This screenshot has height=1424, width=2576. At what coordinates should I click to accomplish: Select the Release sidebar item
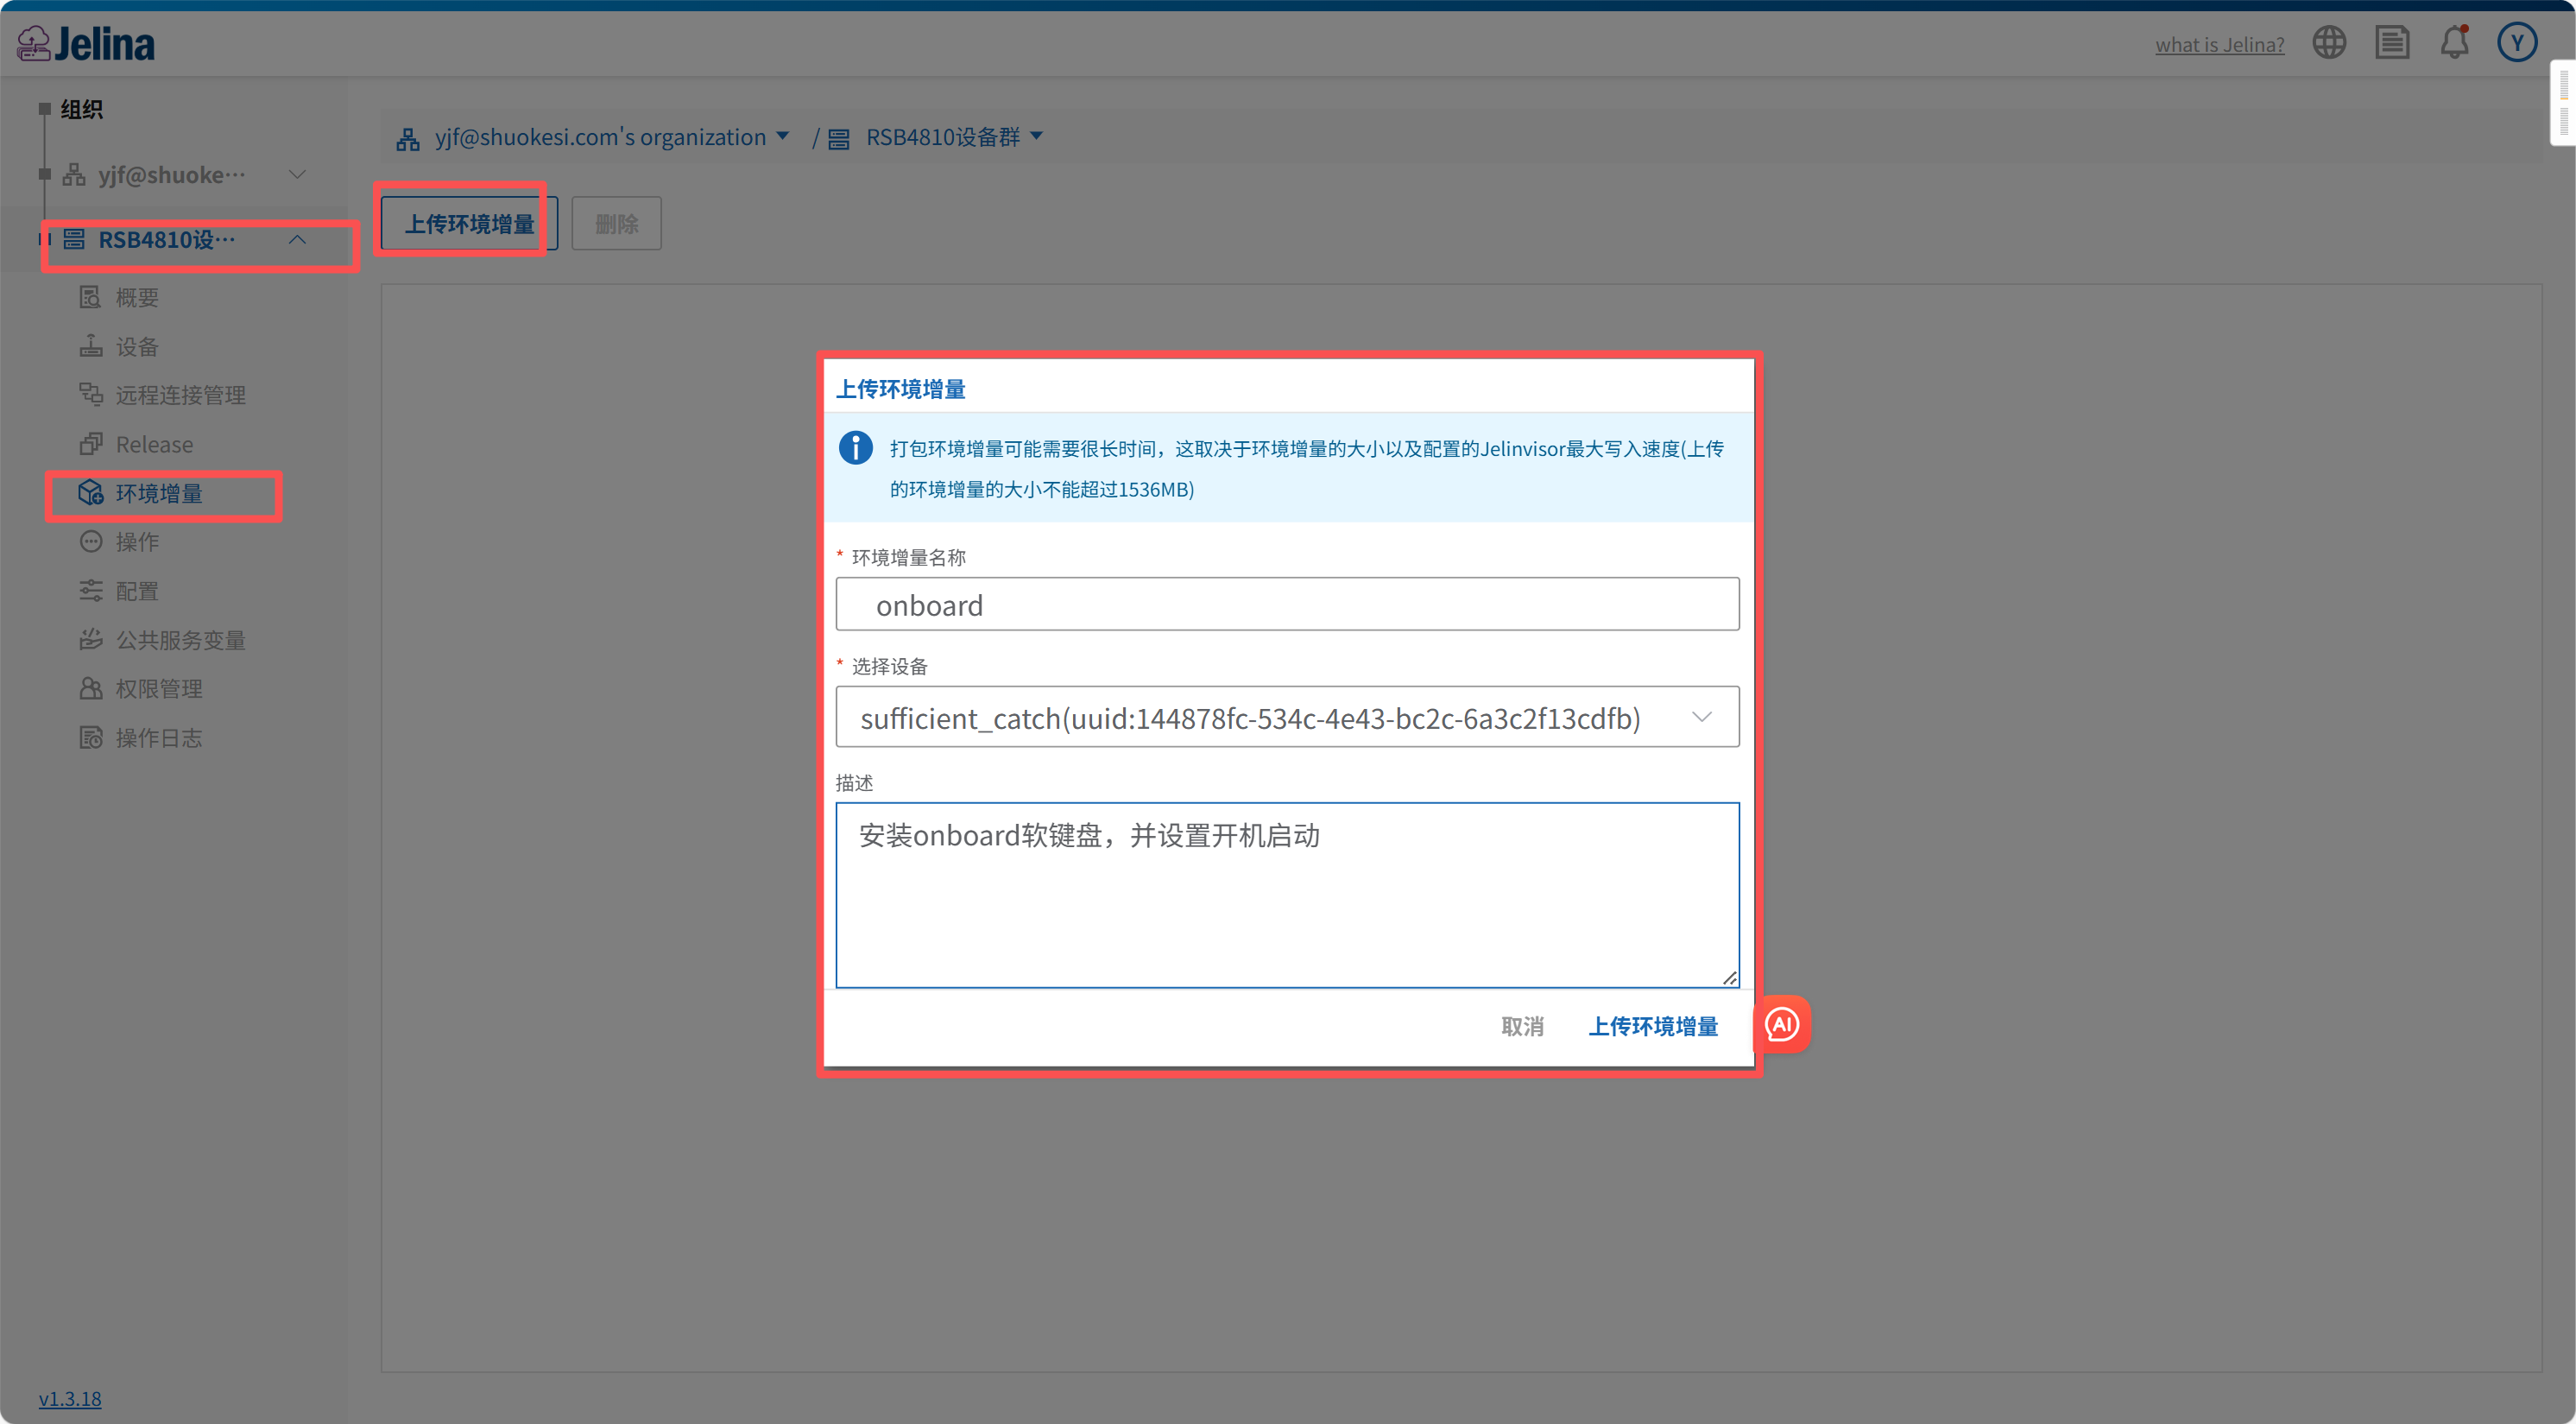pyautogui.click(x=154, y=444)
